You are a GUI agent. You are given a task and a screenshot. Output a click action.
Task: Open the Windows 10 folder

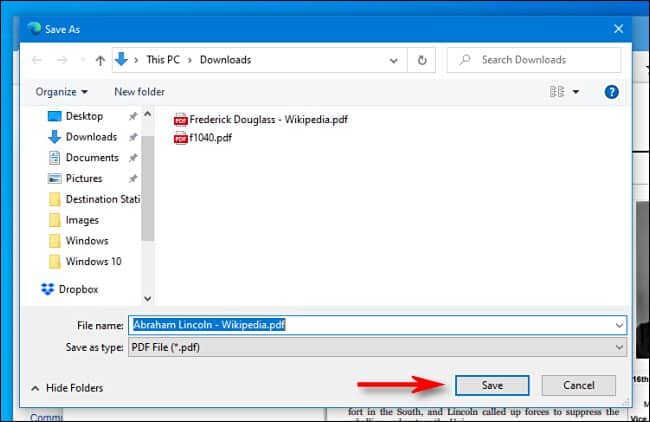tap(93, 261)
